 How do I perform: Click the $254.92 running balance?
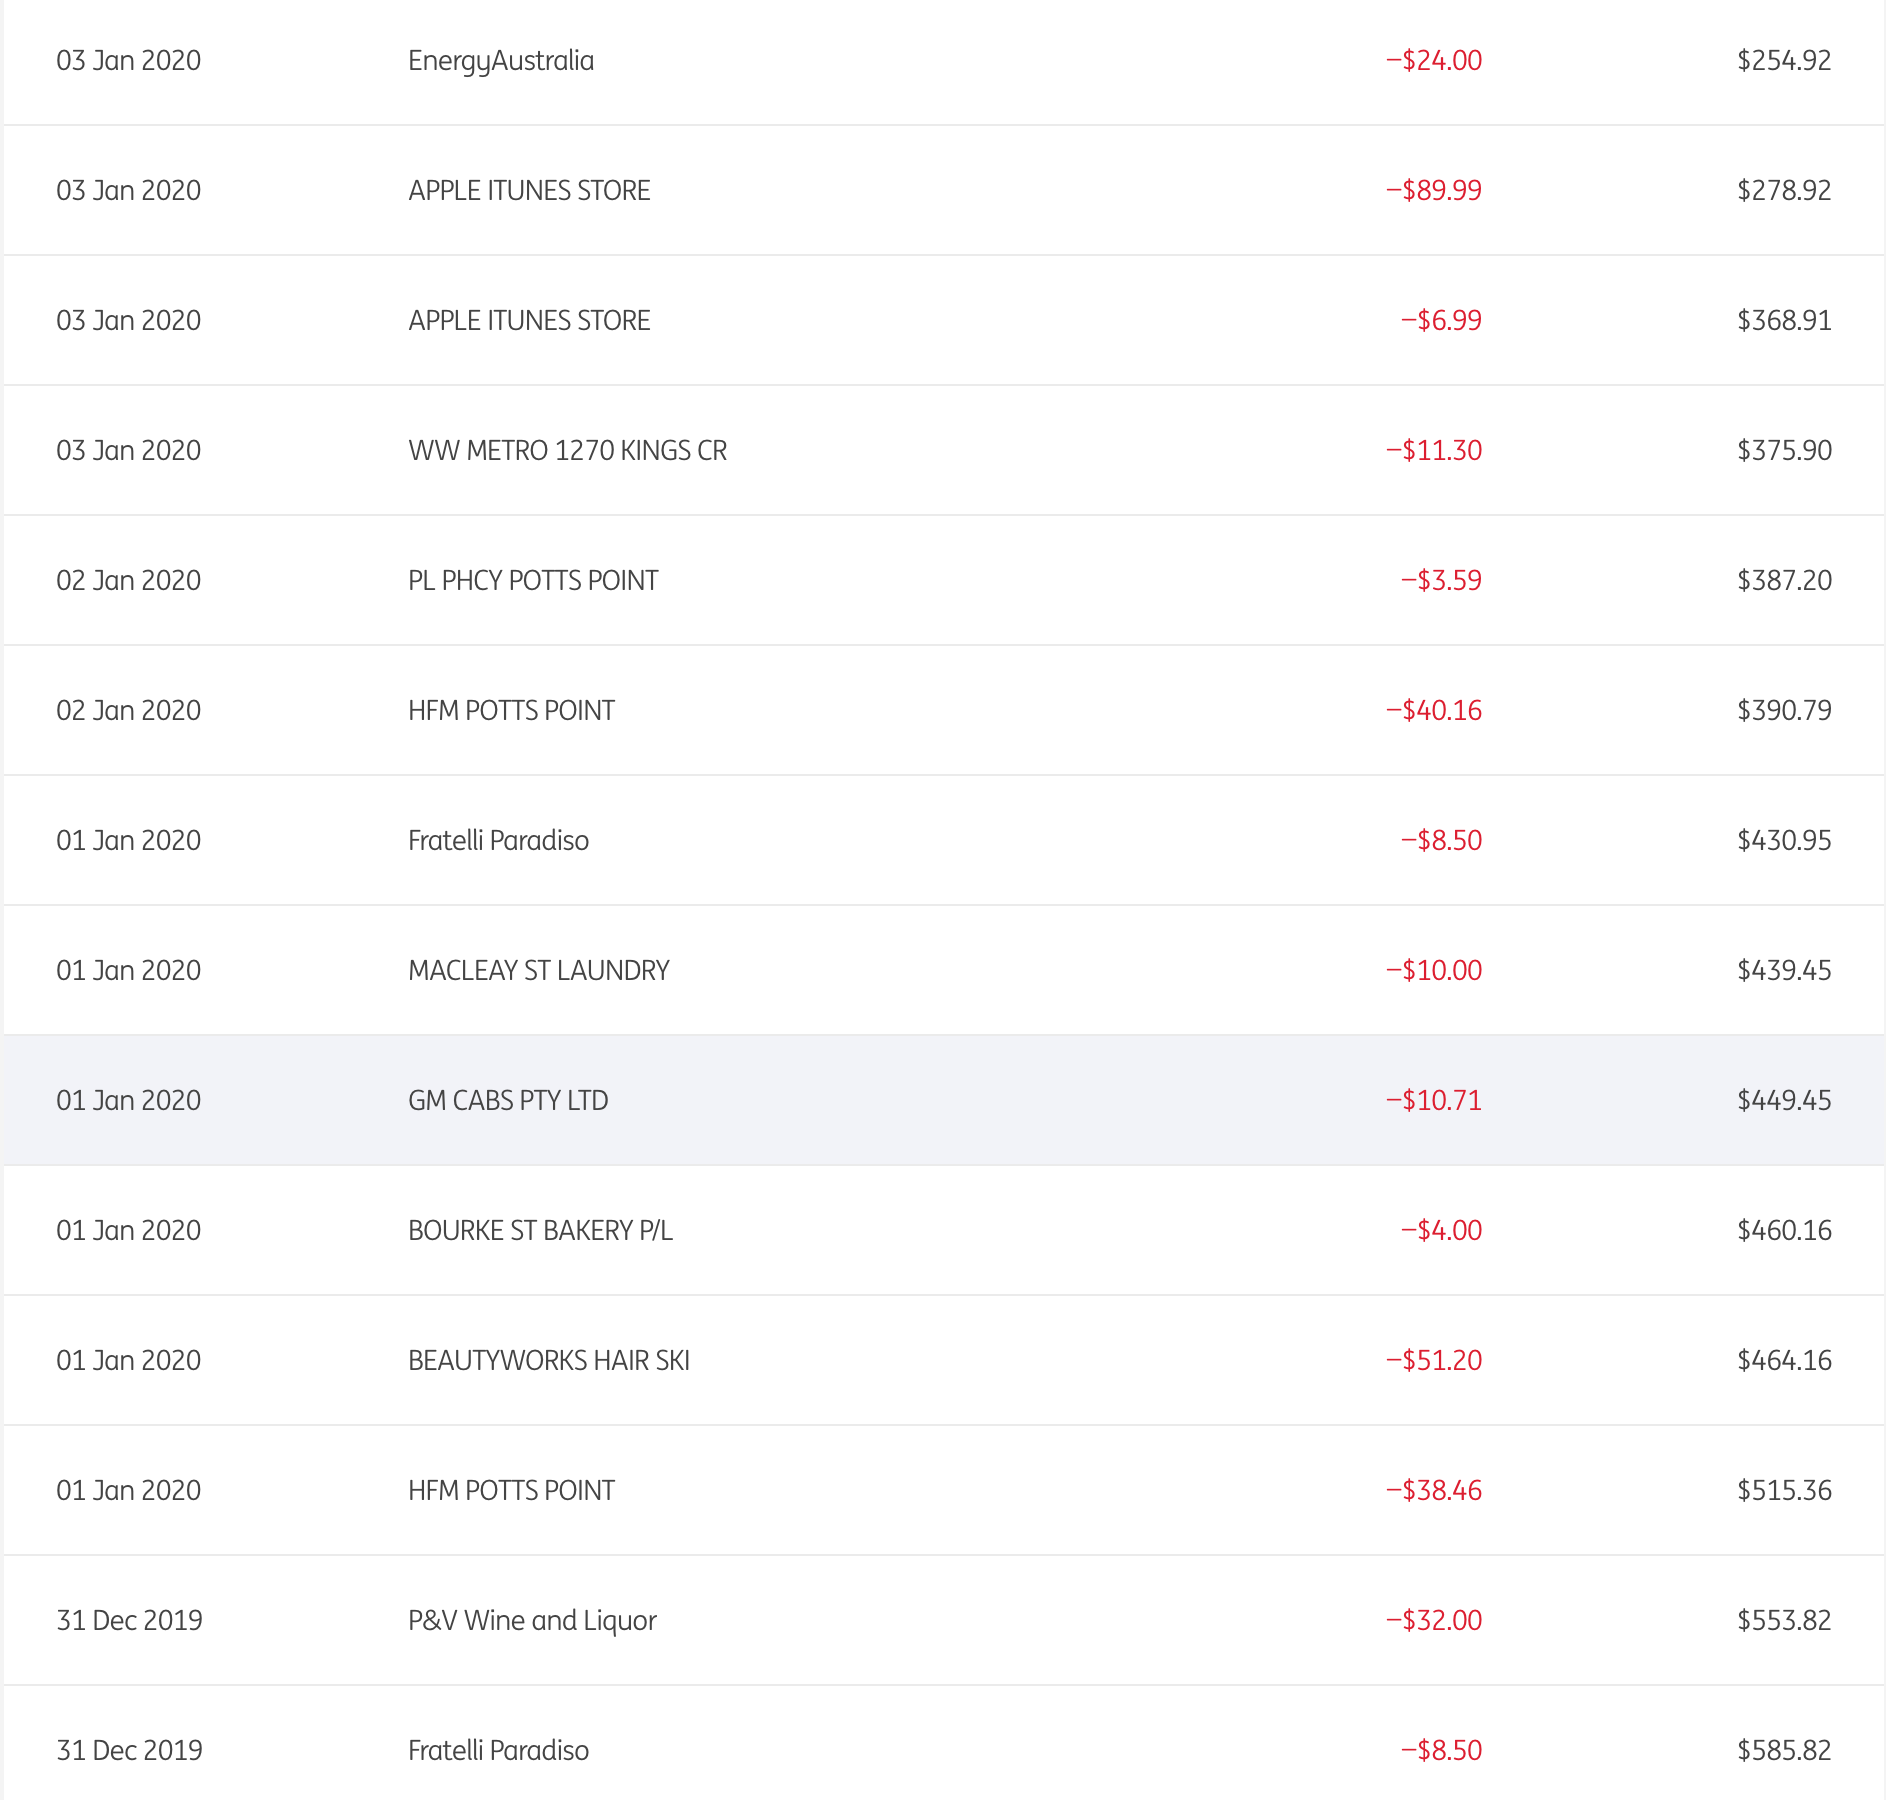(1783, 61)
